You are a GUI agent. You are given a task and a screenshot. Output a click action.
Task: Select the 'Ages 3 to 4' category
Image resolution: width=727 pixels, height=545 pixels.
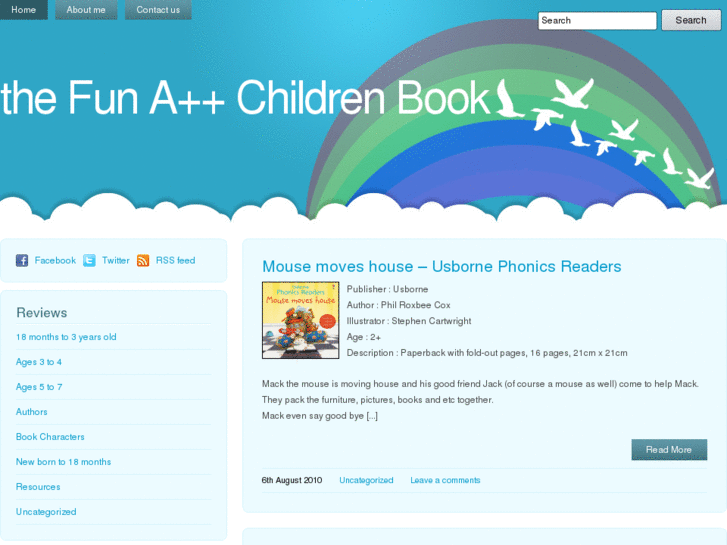point(38,362)
